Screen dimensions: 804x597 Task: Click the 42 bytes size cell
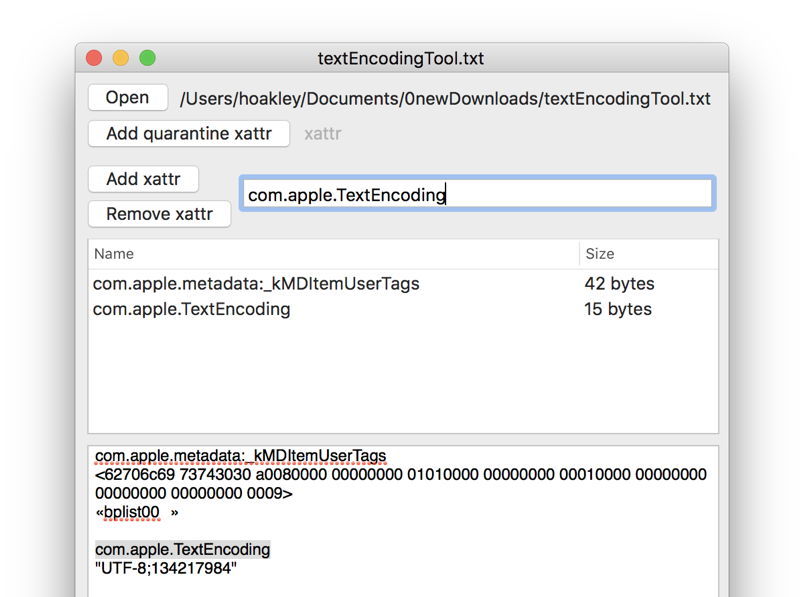(618, 284)
